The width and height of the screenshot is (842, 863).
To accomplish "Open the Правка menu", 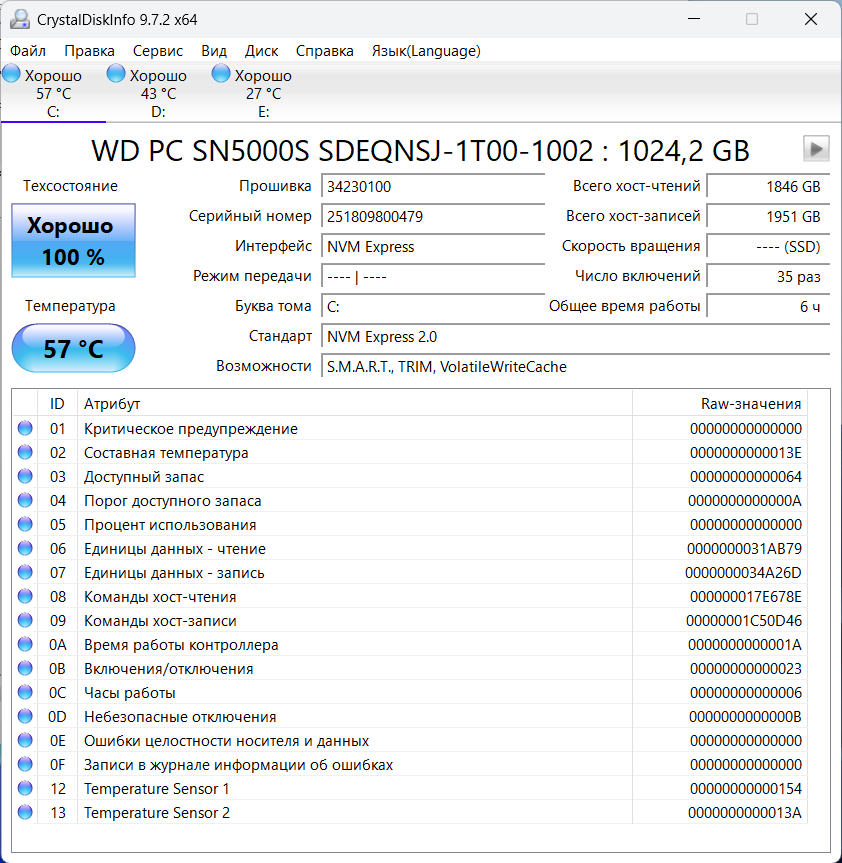I will click(x=89, y=51).
